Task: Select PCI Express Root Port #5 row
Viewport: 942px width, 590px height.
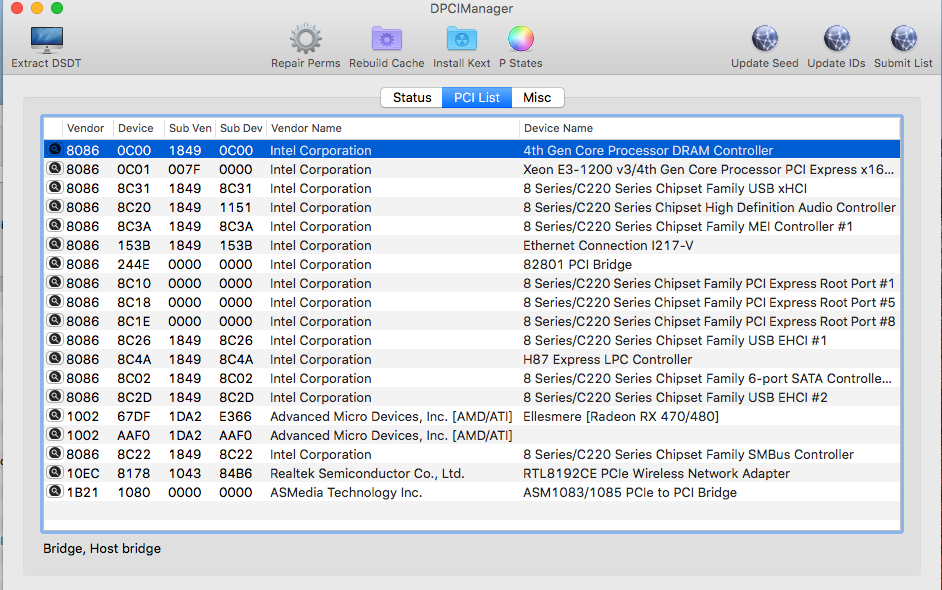Action: coord(472,302)
